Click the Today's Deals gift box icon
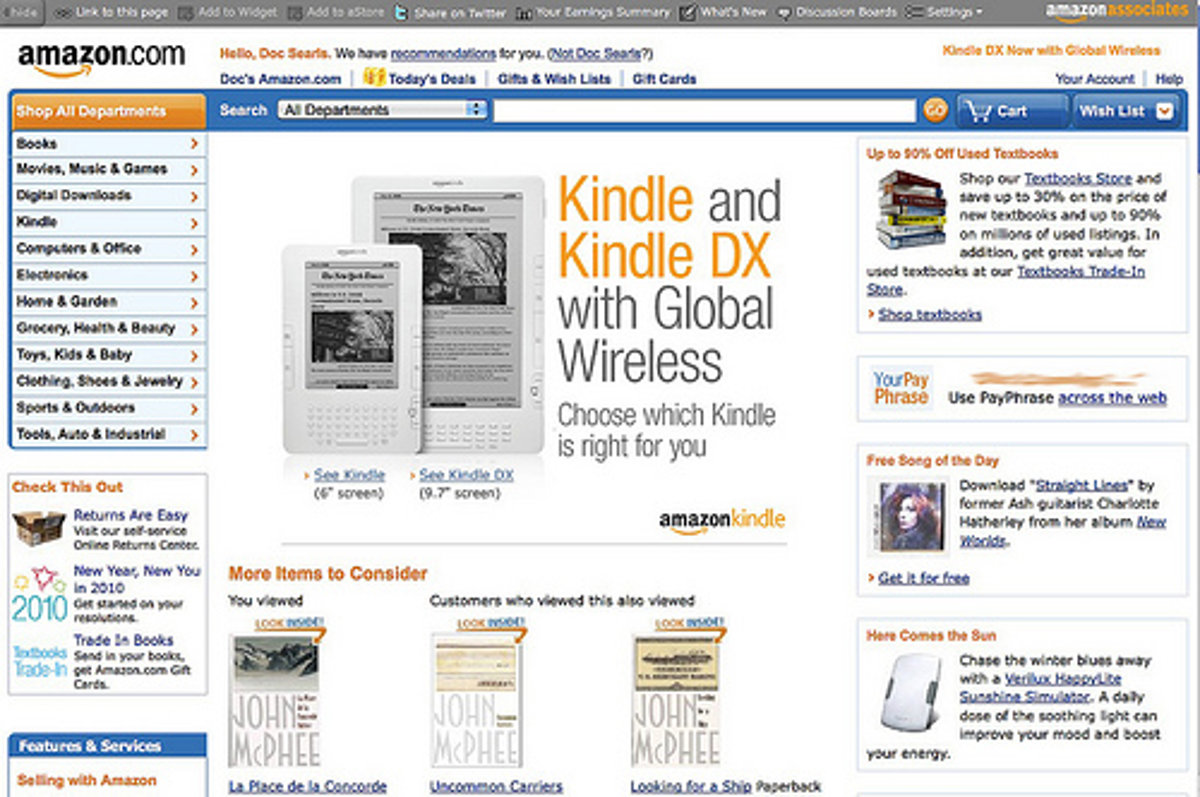This screenshot has width=1200, height=797. pos(374,77)
